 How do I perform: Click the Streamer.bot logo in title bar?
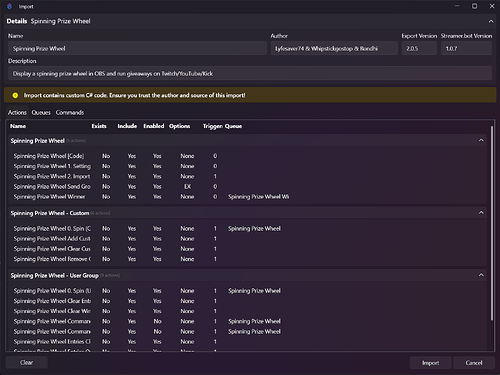click(9, 6)
